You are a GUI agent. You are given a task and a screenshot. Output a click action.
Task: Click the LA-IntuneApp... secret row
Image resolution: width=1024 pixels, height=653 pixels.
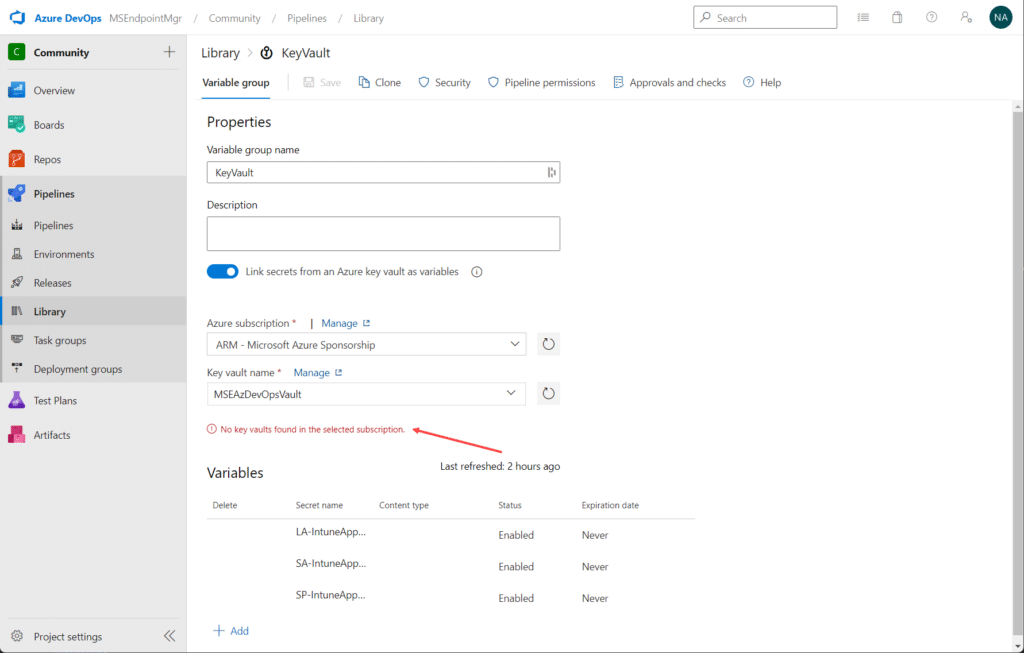451,535
